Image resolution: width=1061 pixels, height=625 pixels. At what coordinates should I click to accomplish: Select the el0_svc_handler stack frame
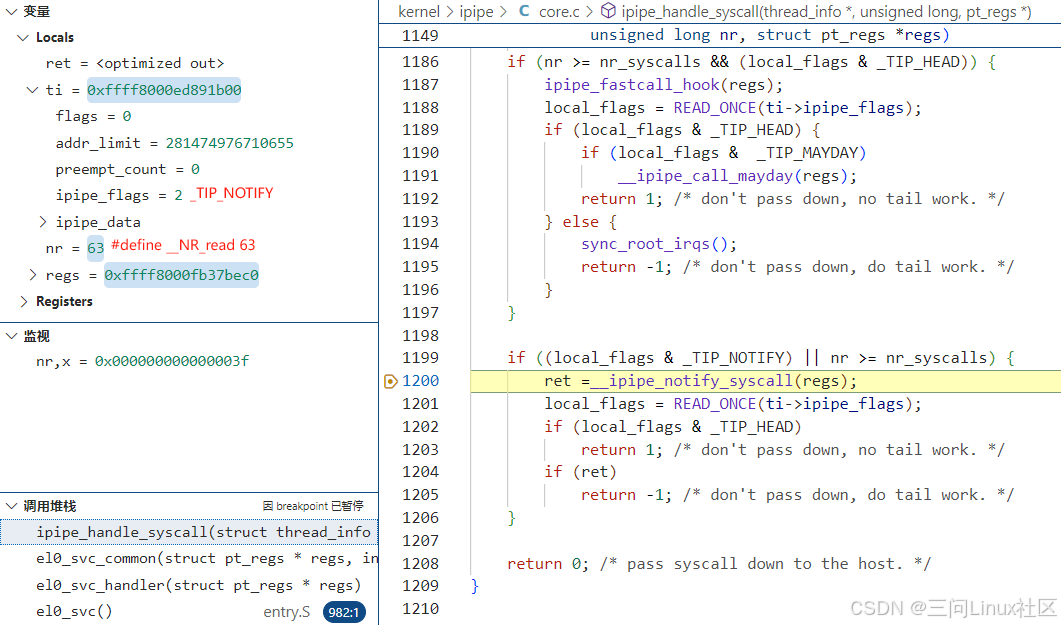coord(189,585)
